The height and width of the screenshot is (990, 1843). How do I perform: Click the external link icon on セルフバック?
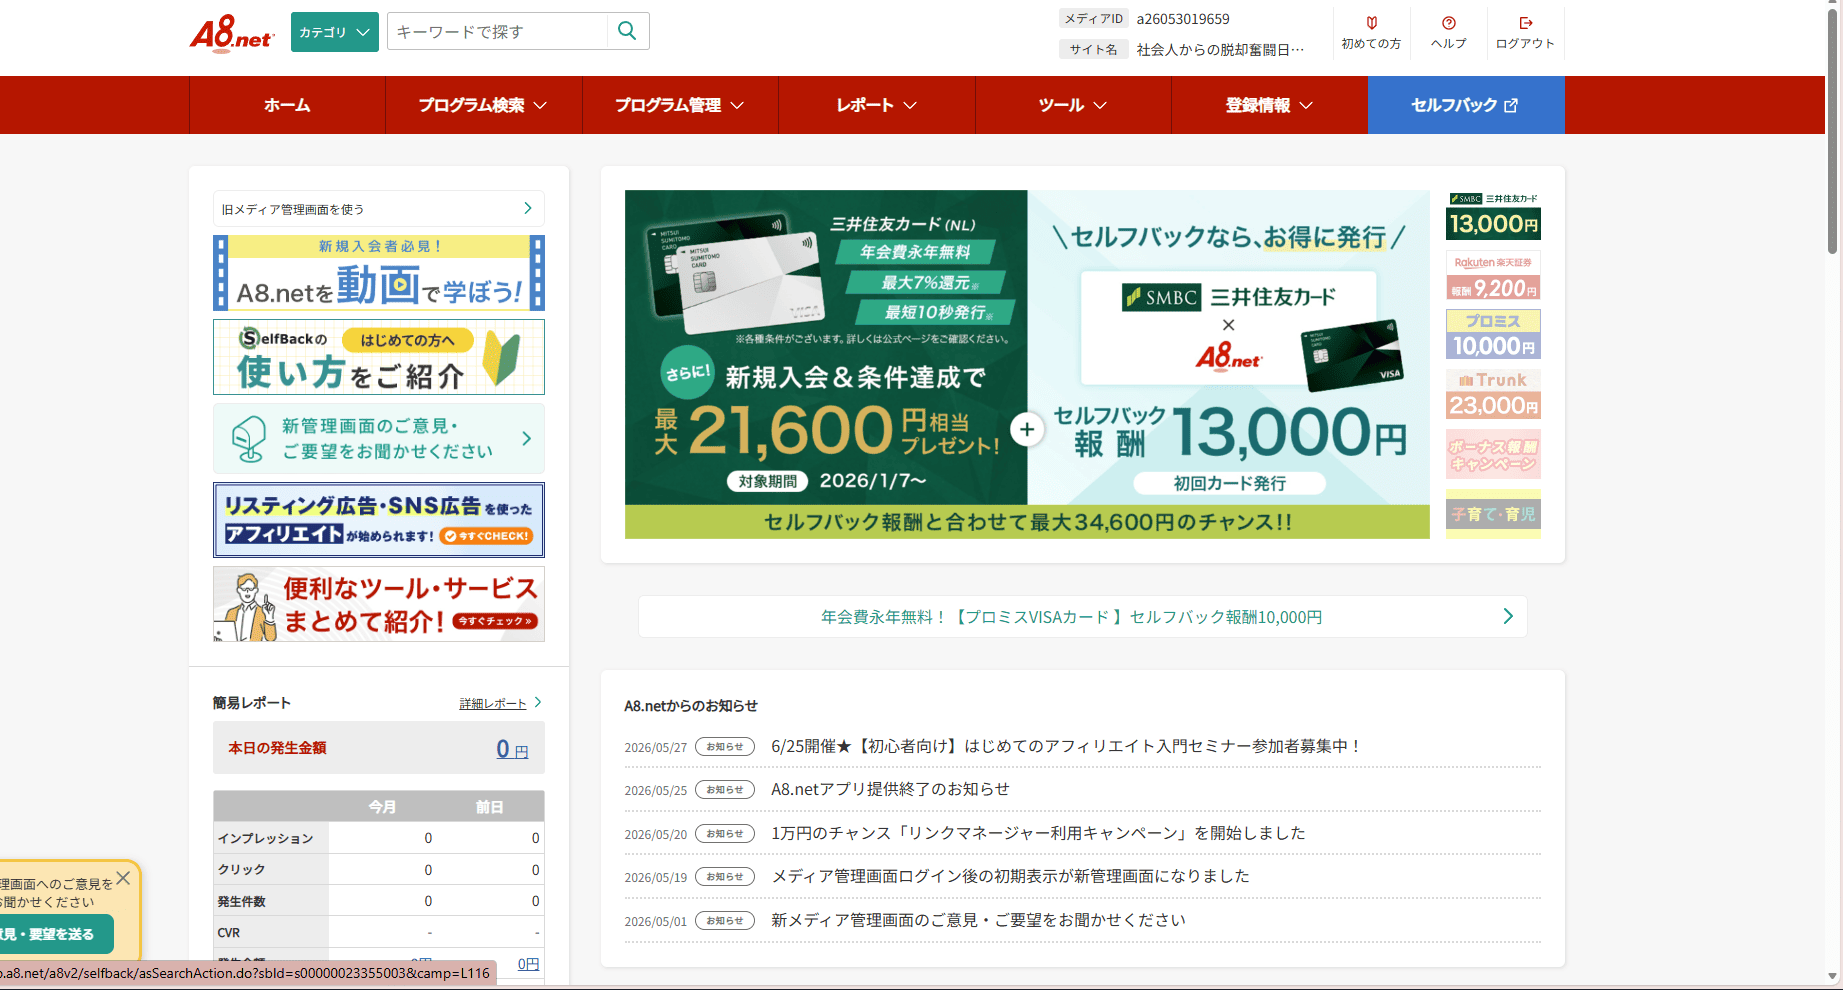pyautogui.click(x=1511, y=105)
